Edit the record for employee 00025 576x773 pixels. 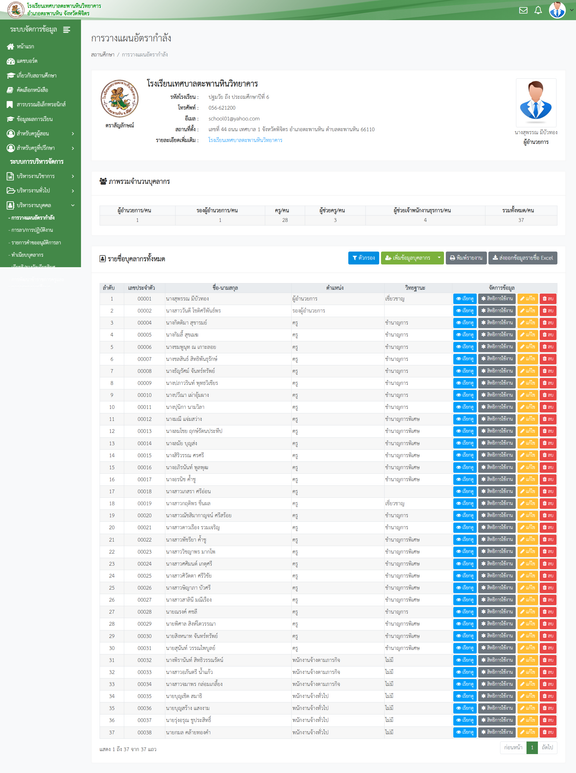528,576
